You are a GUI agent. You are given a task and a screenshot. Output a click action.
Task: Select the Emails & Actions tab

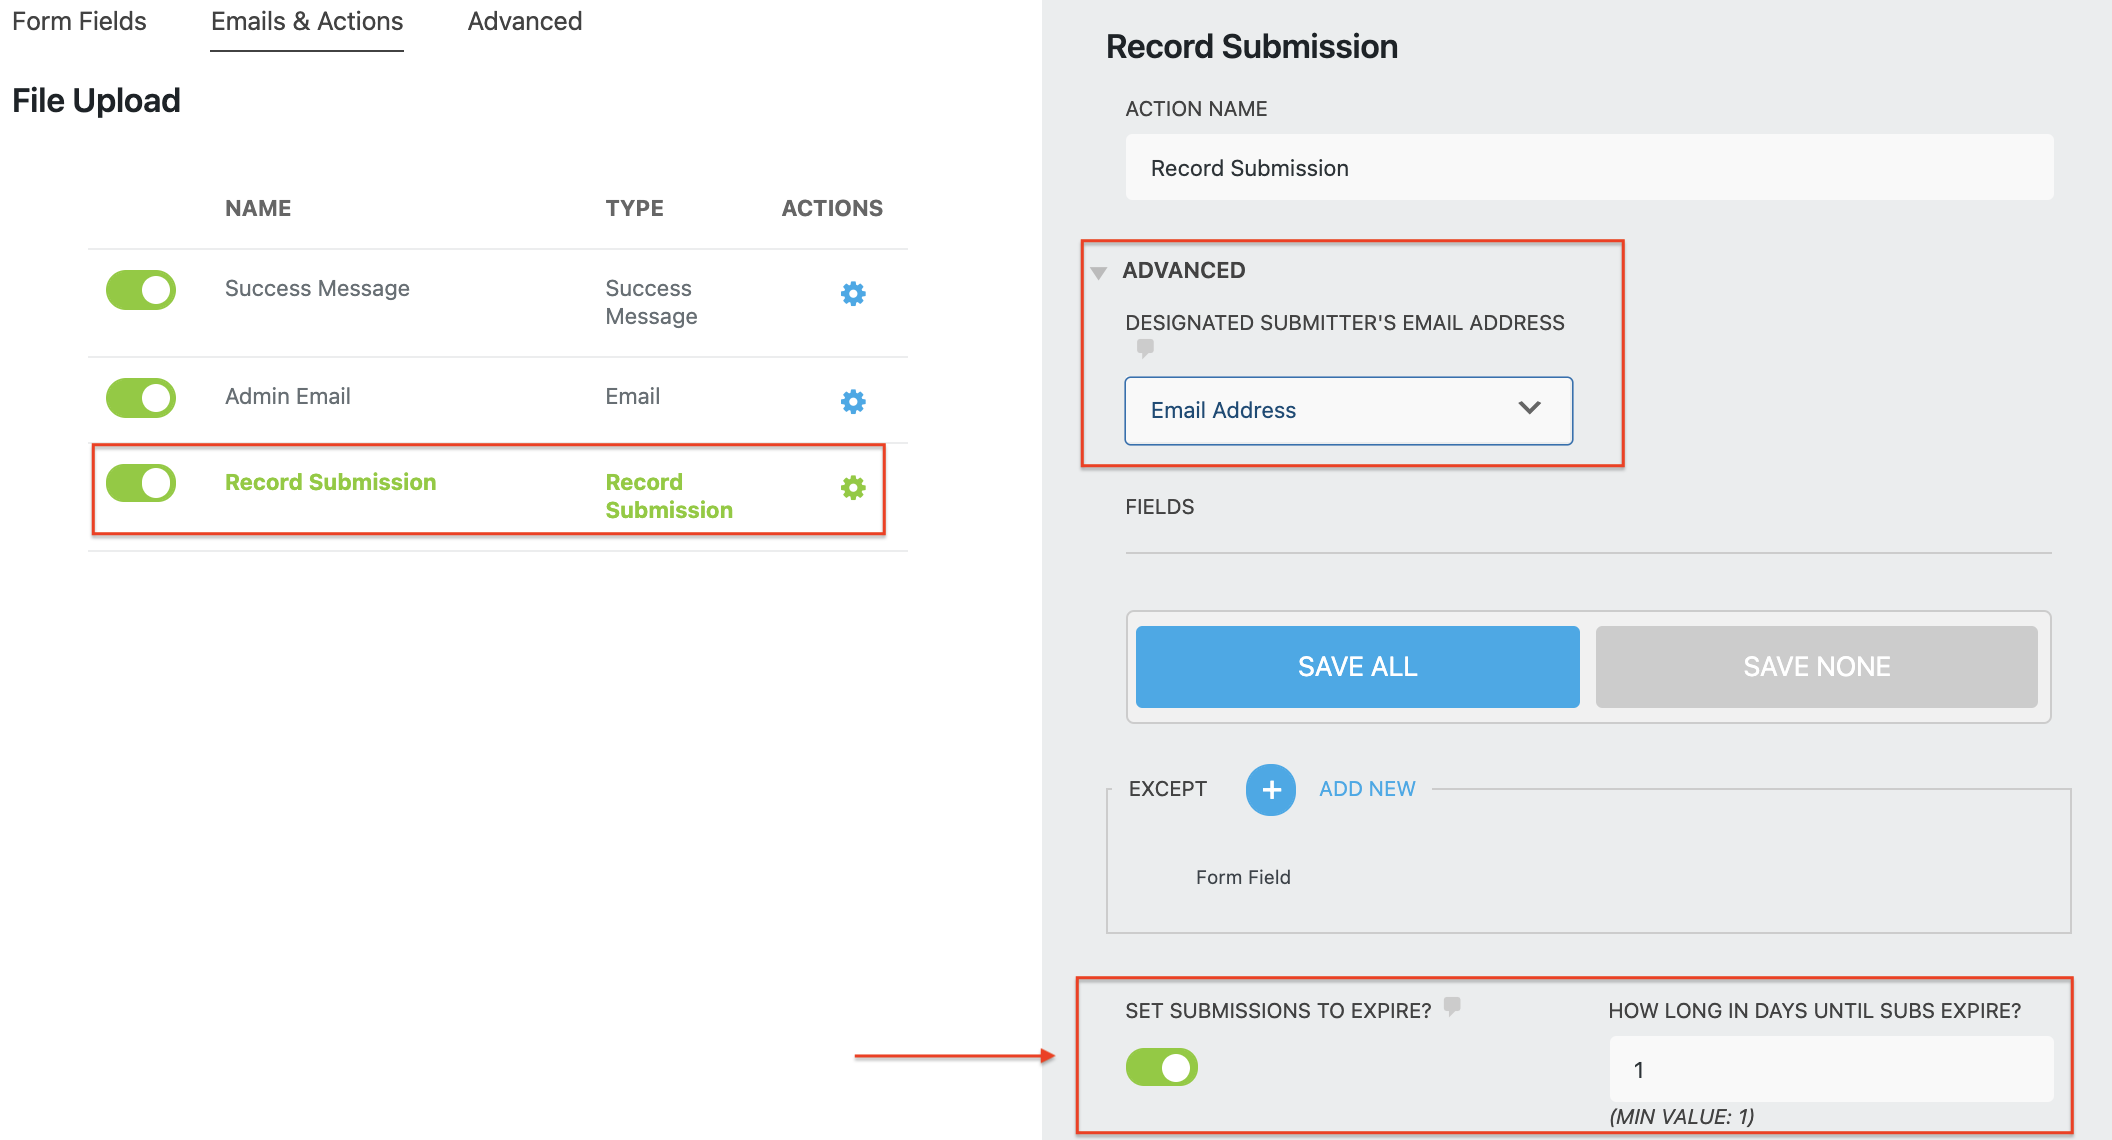pos(307,22)
